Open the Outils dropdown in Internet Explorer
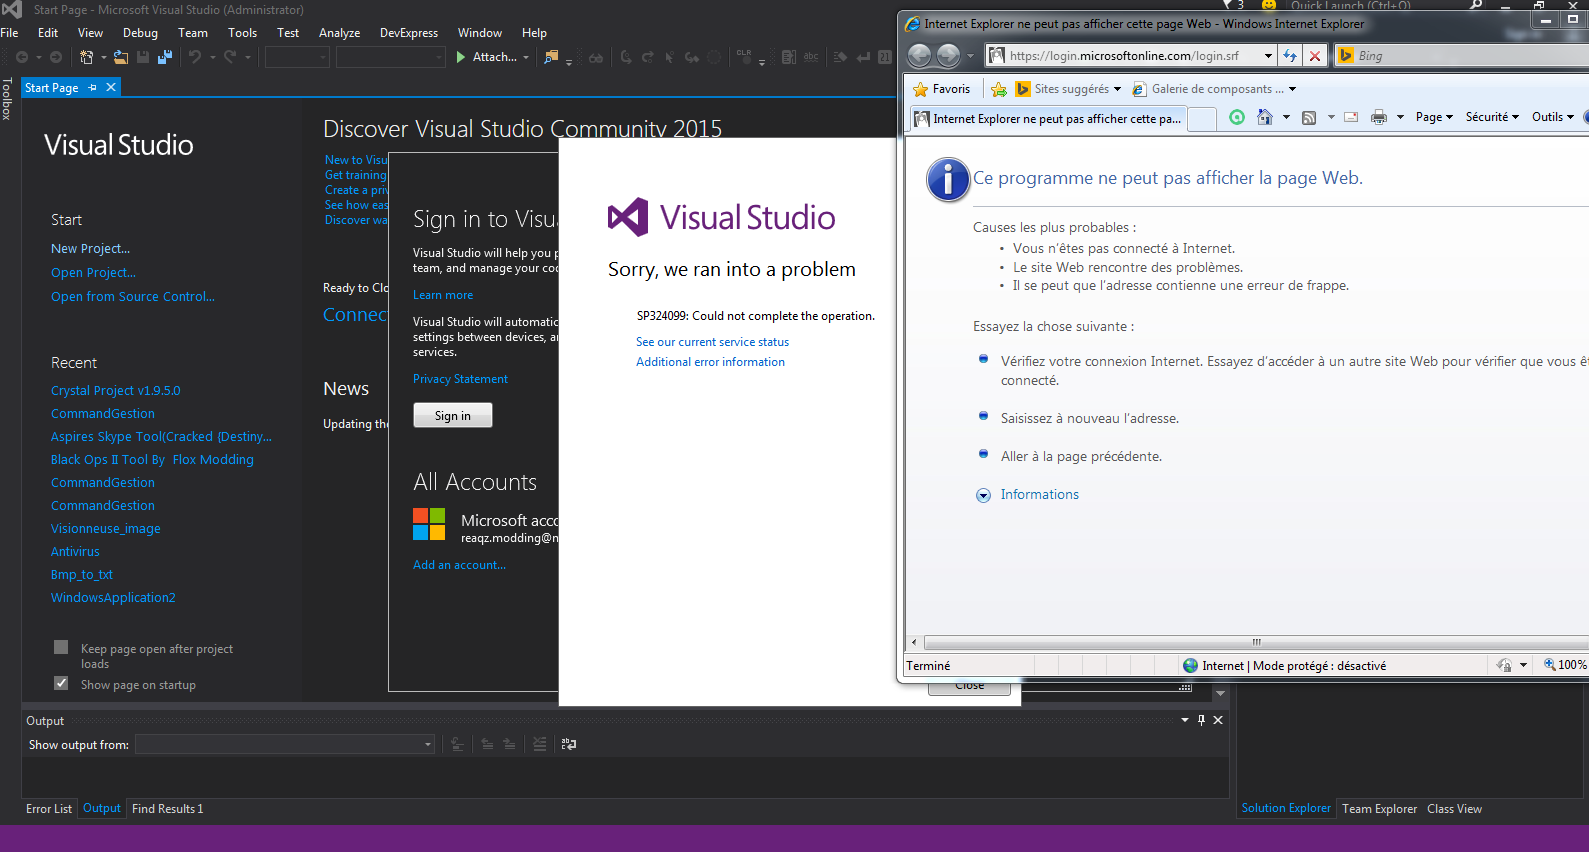 (1553, 117)
